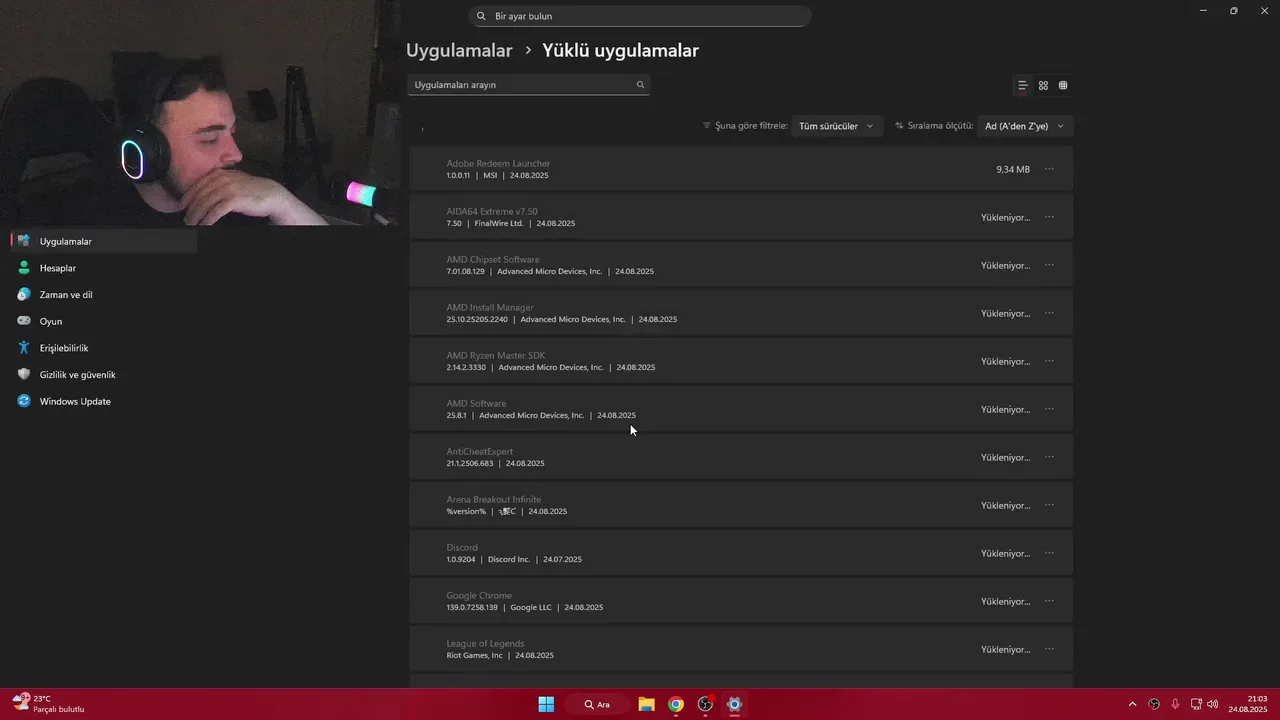Switch to list view layout
Viewport: 1280px width, 720px height.
point(1023,85)
